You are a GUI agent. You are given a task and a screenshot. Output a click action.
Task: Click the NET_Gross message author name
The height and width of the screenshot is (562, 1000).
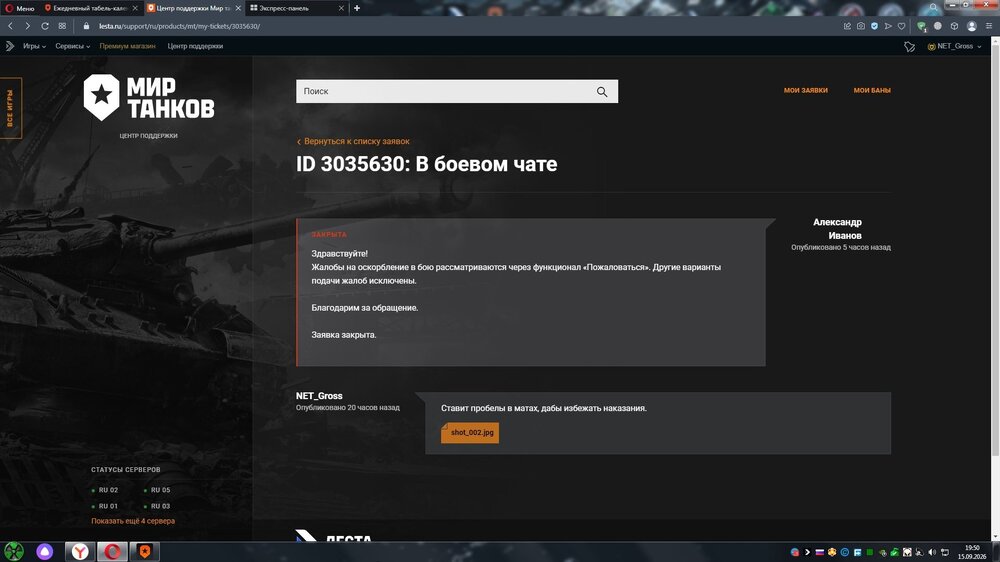(x=319, y=396)
